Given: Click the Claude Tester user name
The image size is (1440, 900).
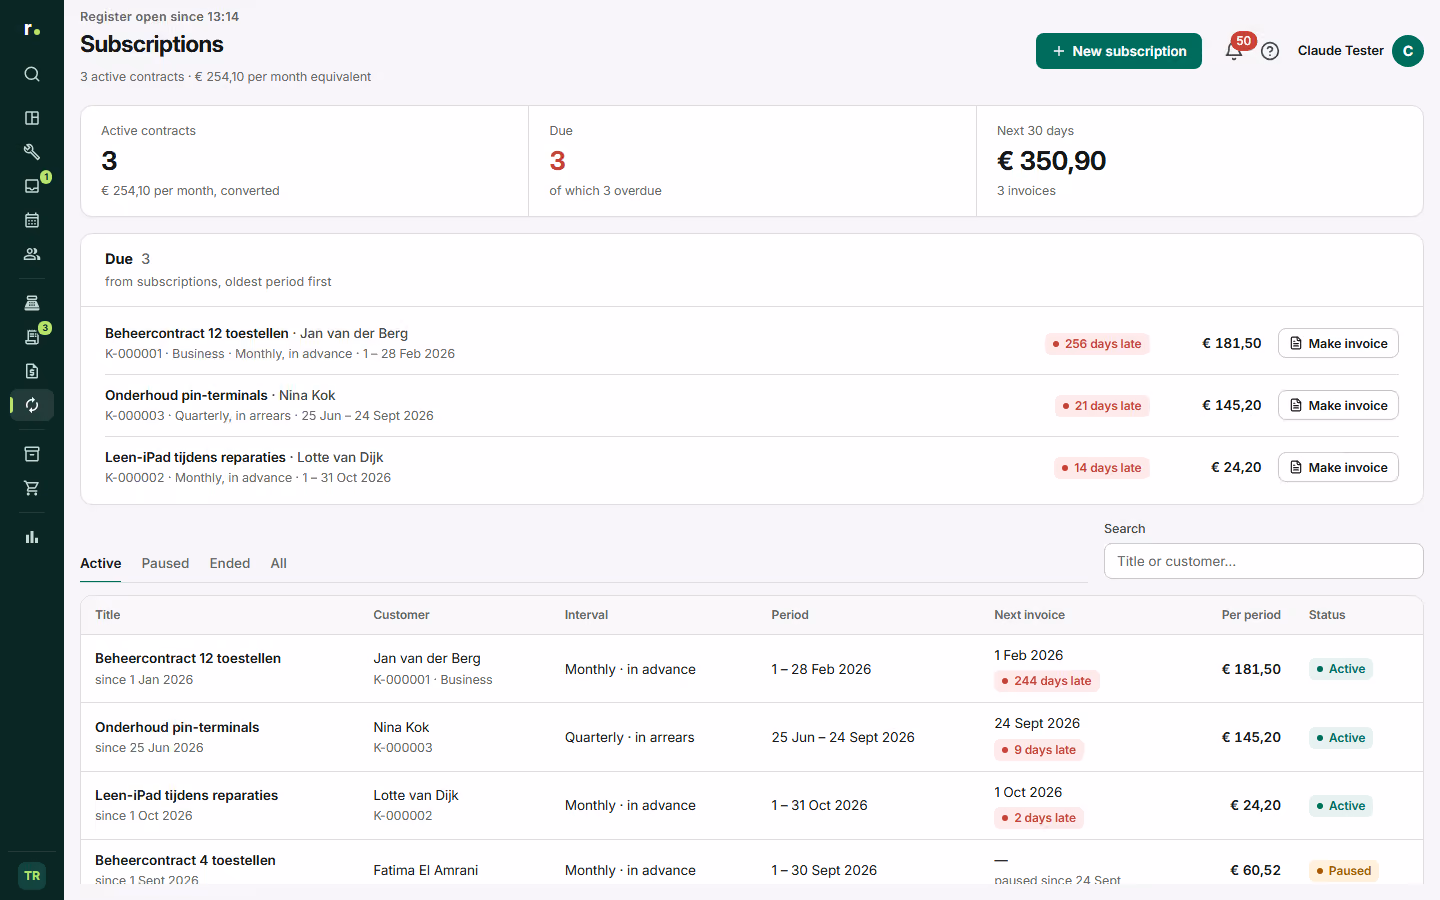Looking at the screenshot, I should tap(1340, 51).
